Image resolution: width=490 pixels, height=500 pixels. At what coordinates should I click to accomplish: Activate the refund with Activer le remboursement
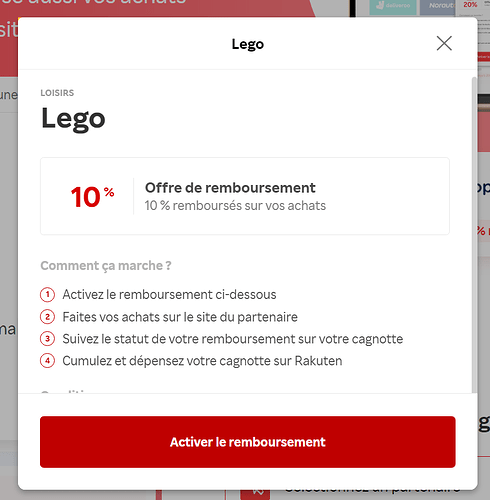pyautogui.click(x=248, y=442)
